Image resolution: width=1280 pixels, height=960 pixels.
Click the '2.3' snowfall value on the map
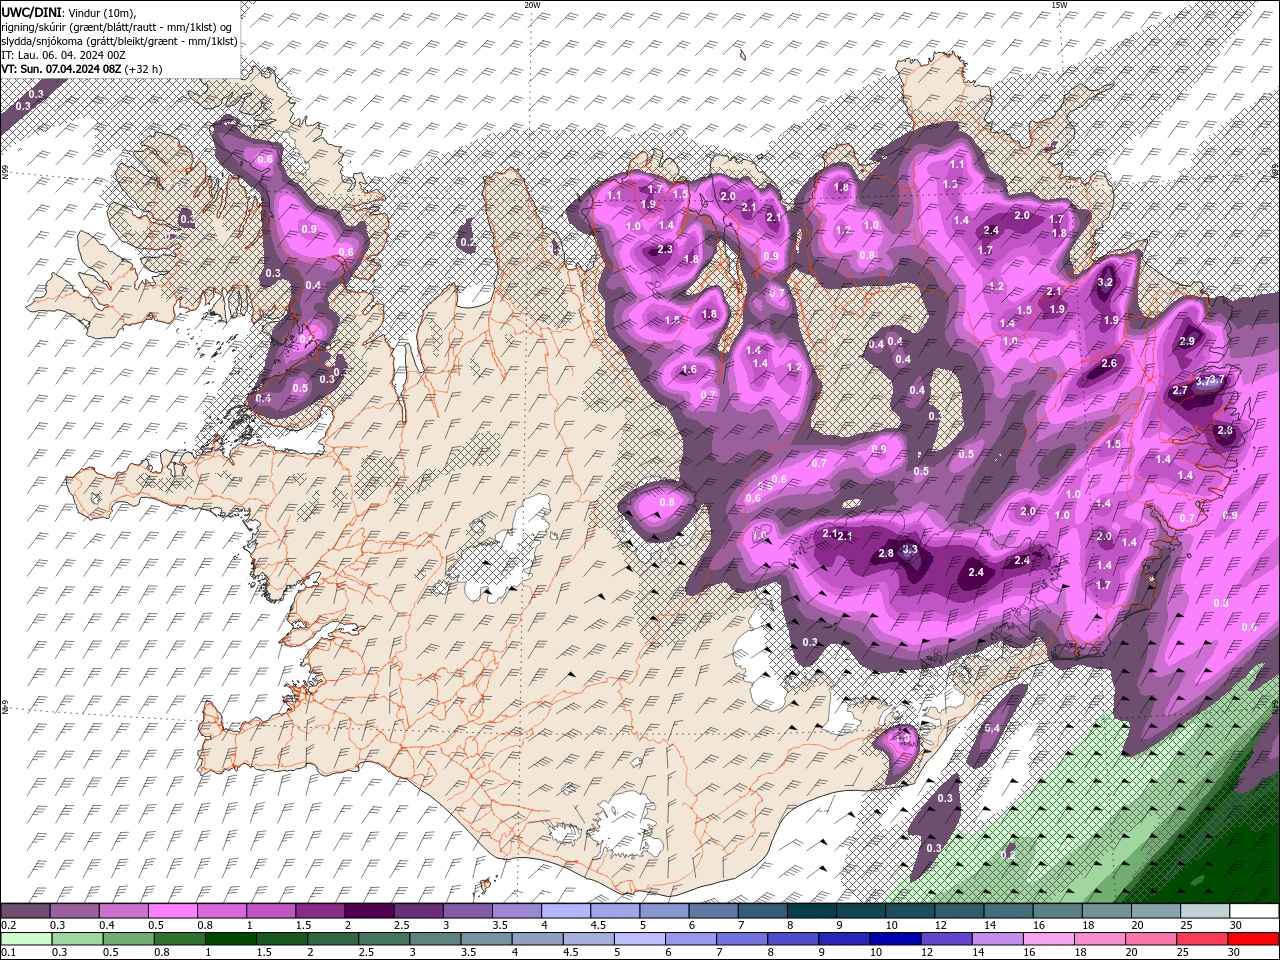(x=665, y=249)
